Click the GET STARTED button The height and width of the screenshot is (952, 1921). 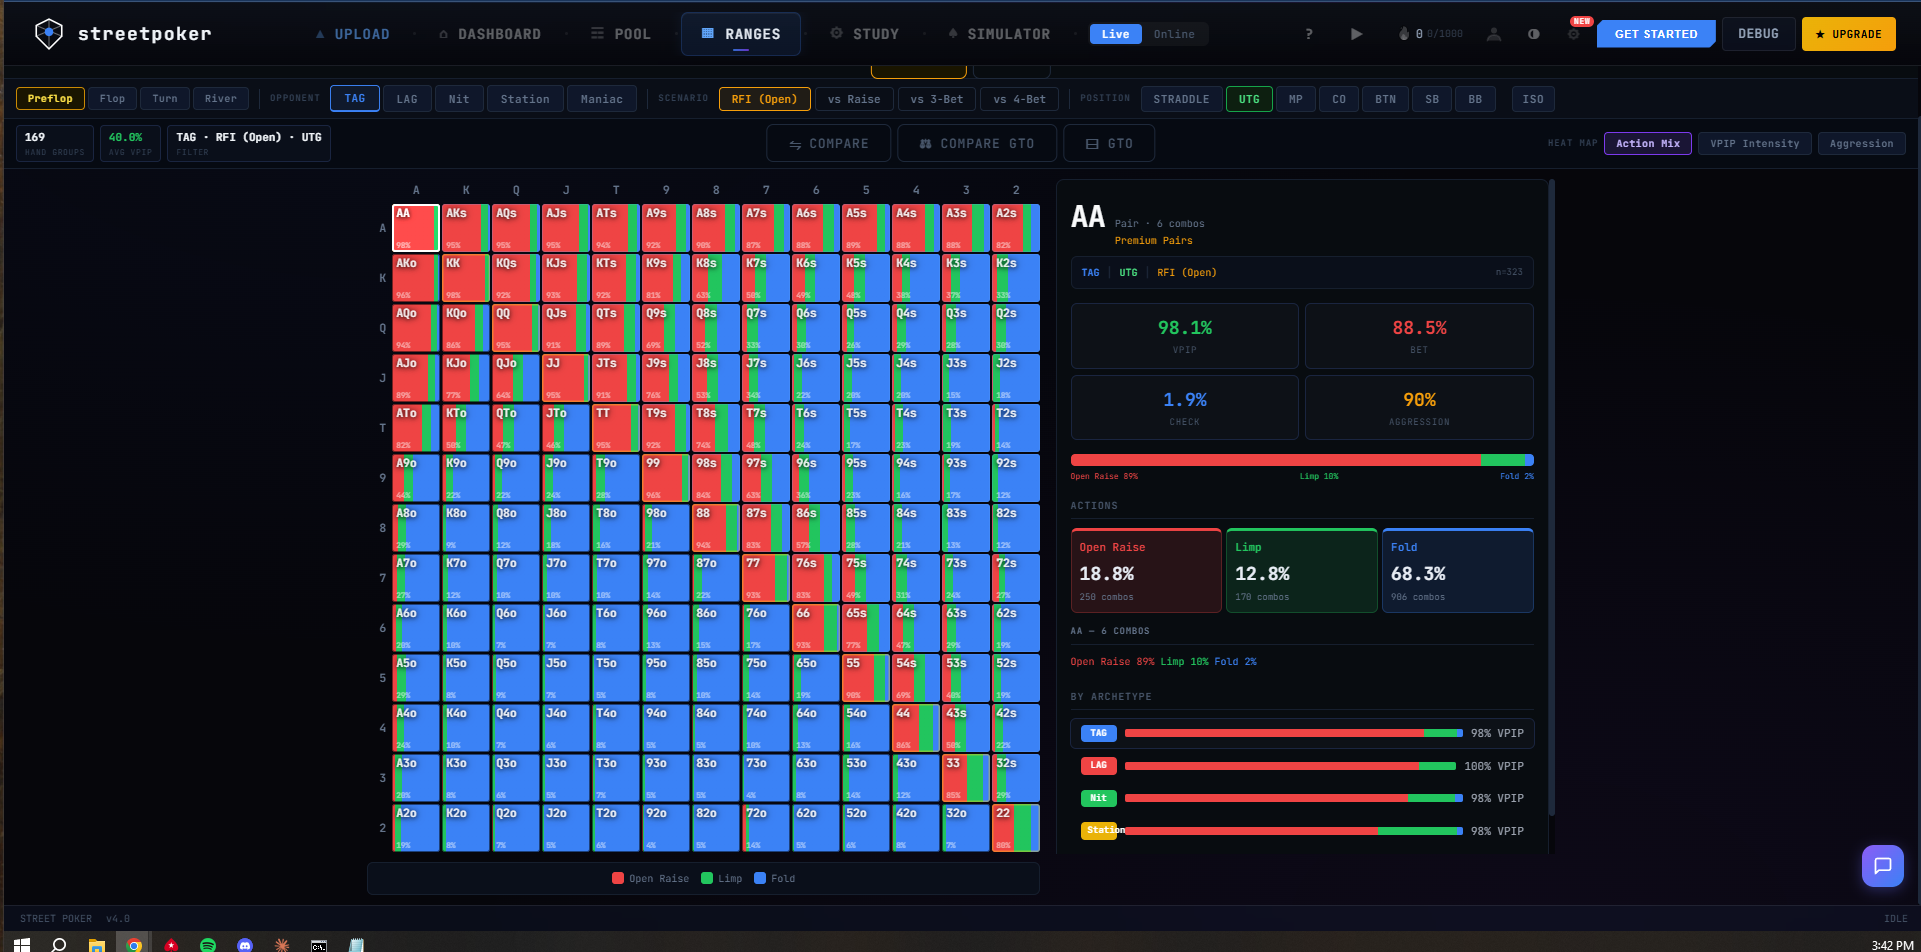1655,33
